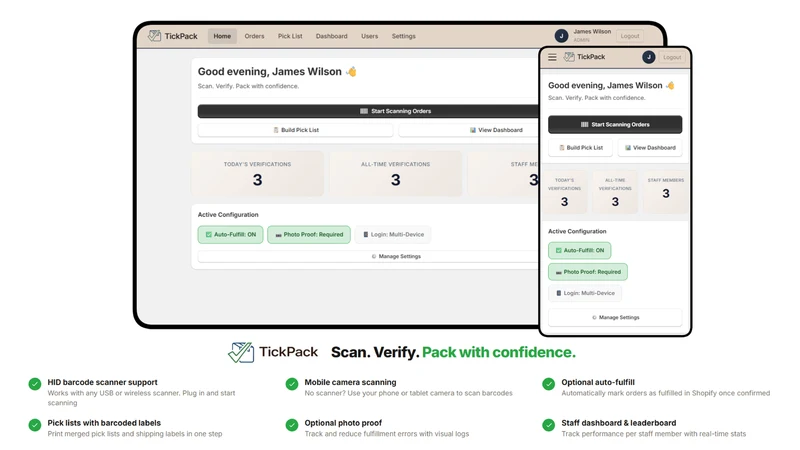The width and height of the screenshot is (800, 450).
Task: Click the 'Pack with confidence.' green tagline
Action: pyautogui.click(x=498, y=352)
